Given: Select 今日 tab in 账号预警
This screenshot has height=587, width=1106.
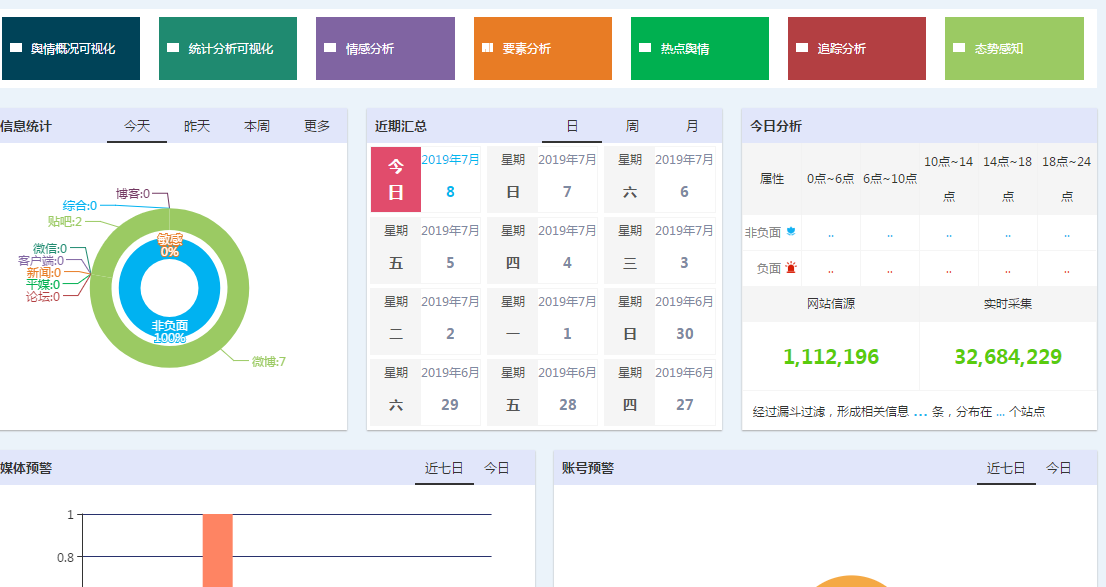Looking at the screenshot, I should click(1058, 468).
